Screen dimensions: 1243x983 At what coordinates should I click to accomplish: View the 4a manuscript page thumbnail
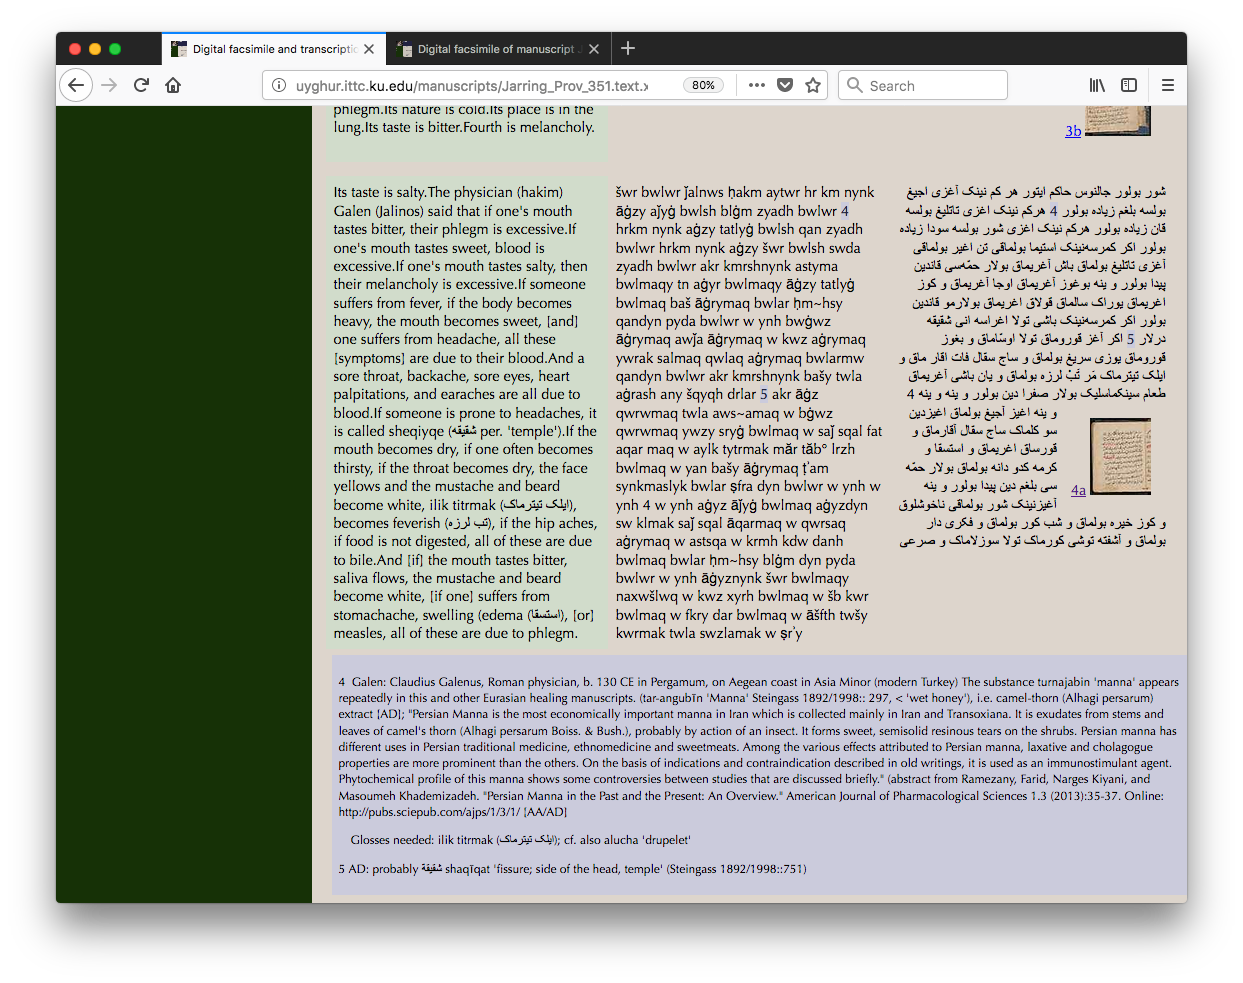pyautogui.click(x=1120, y=457)
